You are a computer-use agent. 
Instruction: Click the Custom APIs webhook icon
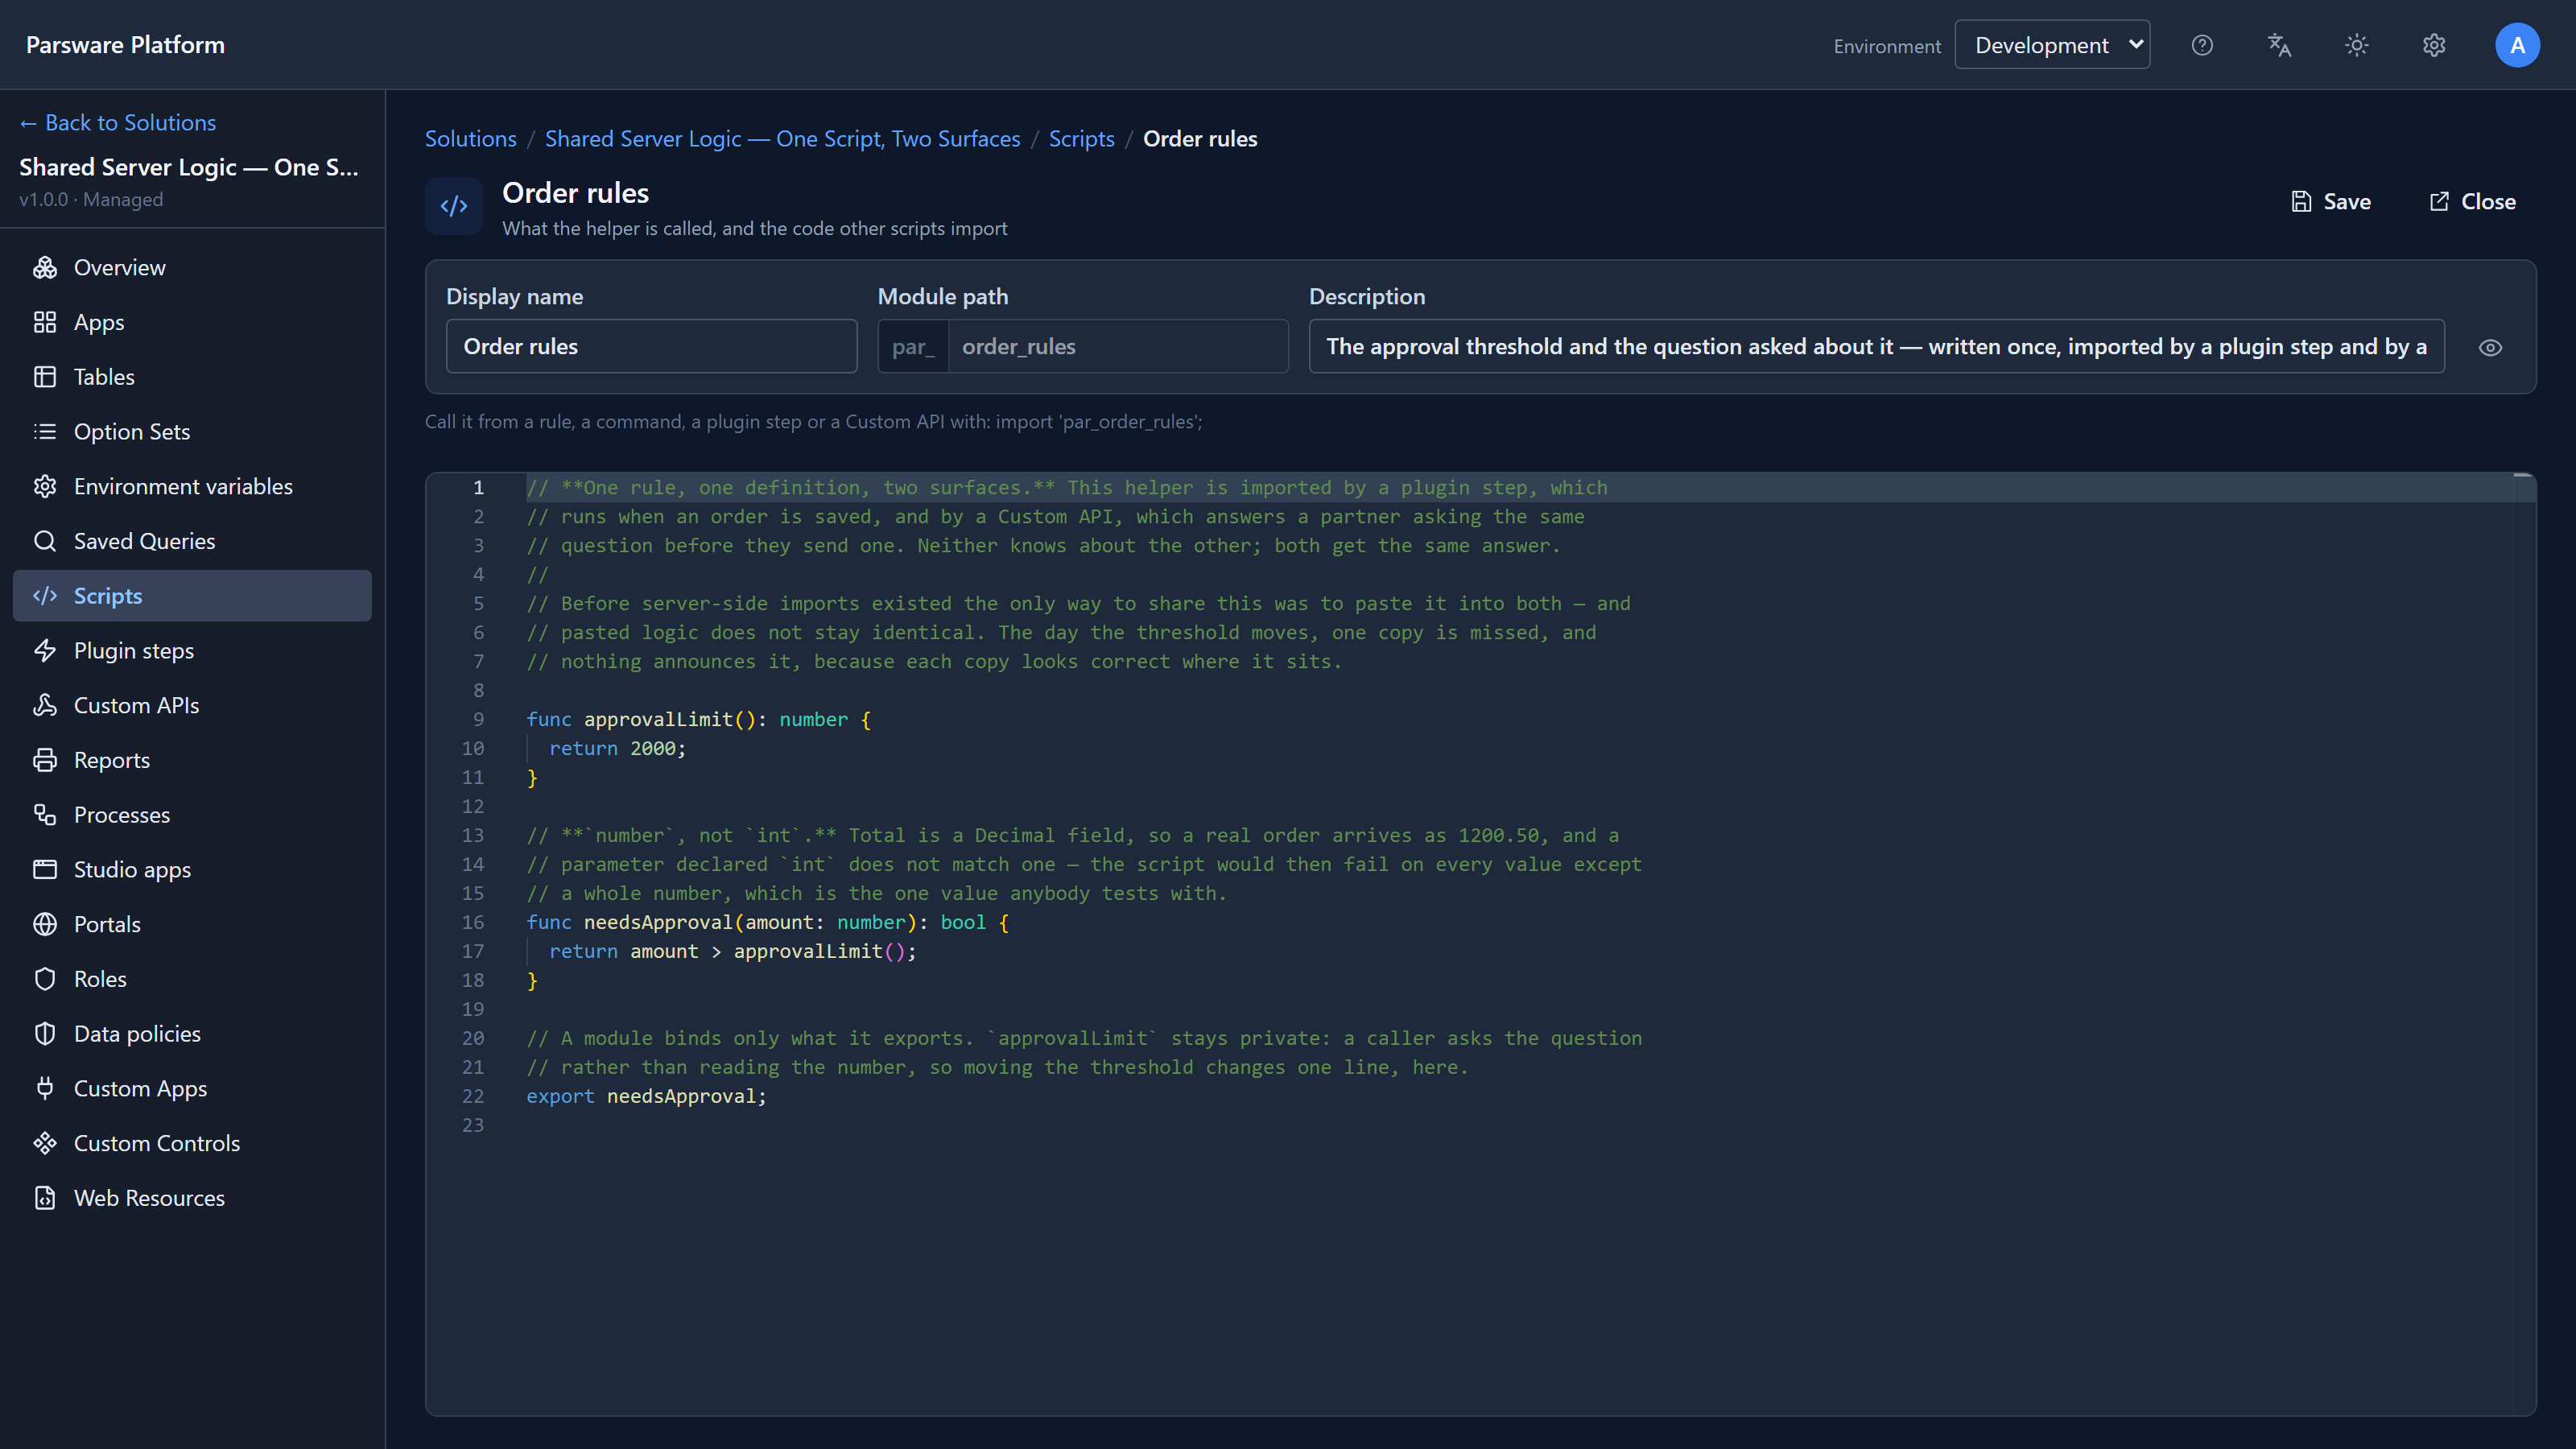click(x=45, y=705)
